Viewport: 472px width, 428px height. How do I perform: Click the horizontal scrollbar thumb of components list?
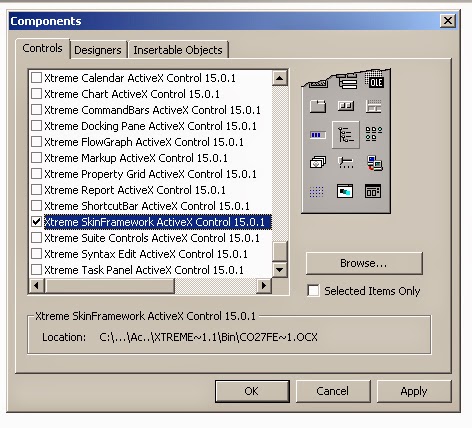tap(110, 286)
